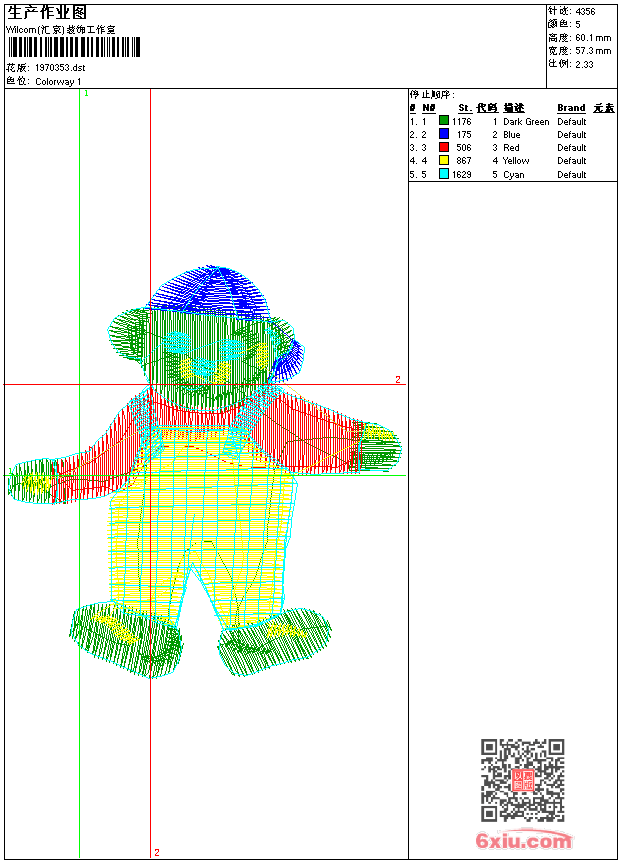This screenshot has height=860, width=620.
Task: Click the '描述' column header
Action: click(514, 108)
